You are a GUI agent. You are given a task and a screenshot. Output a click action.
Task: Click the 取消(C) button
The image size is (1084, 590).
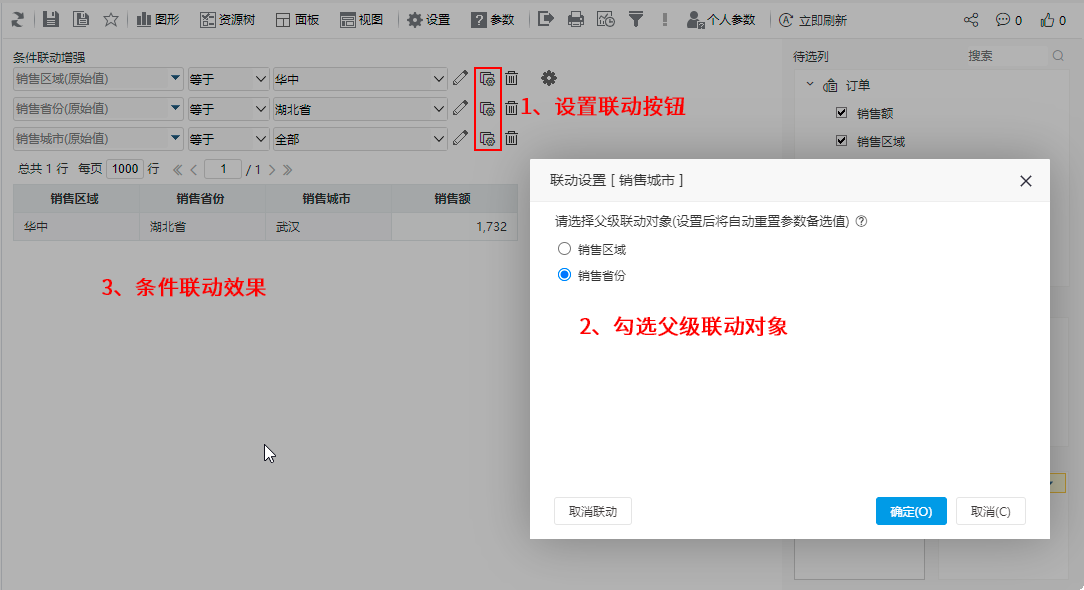[x=990, y=511]
